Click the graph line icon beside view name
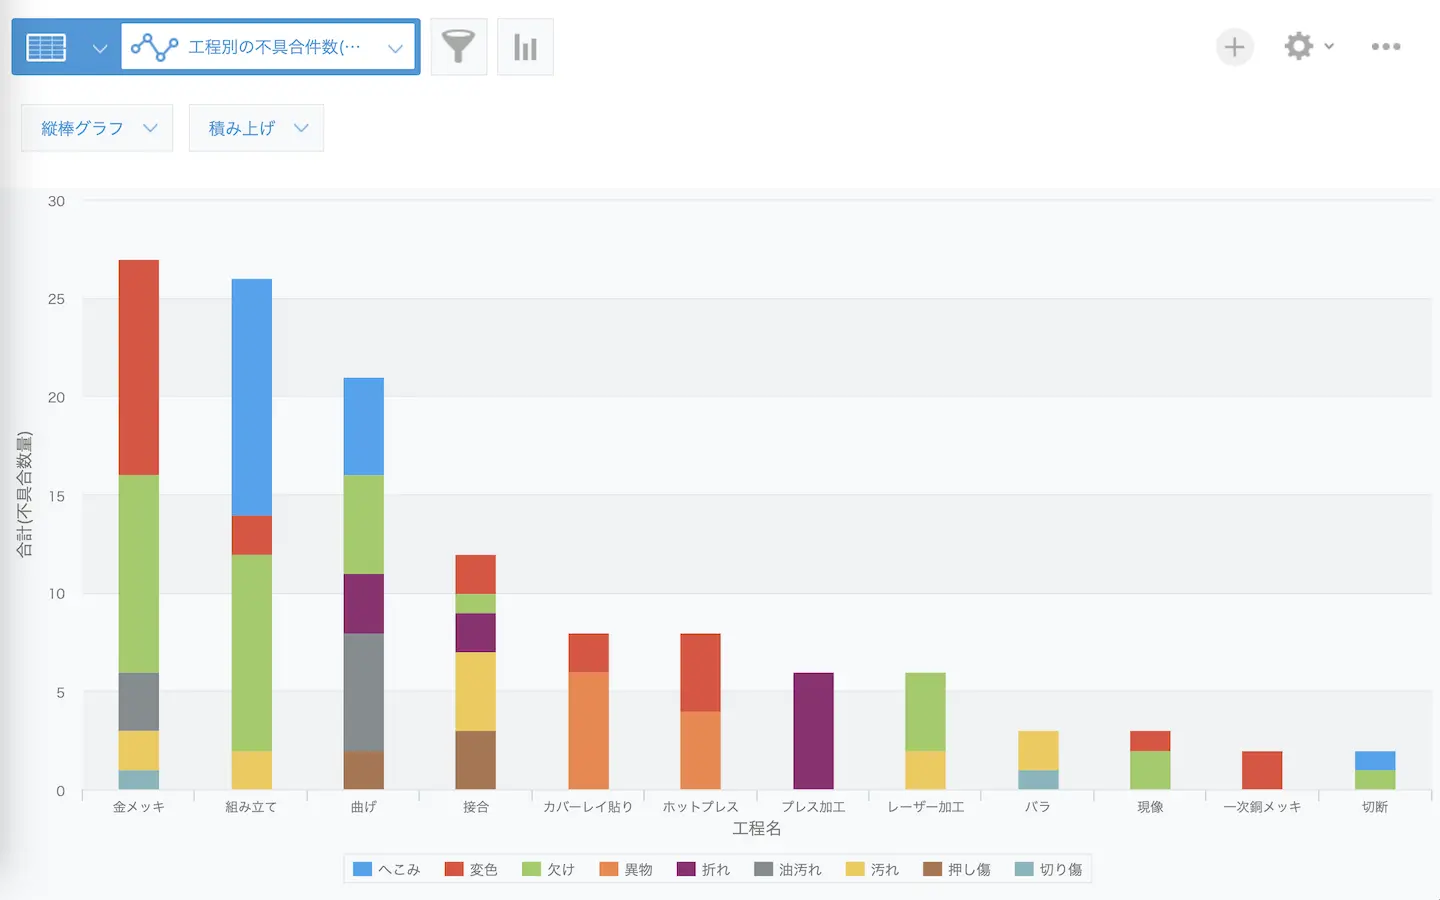 click(x=154, y=47)
